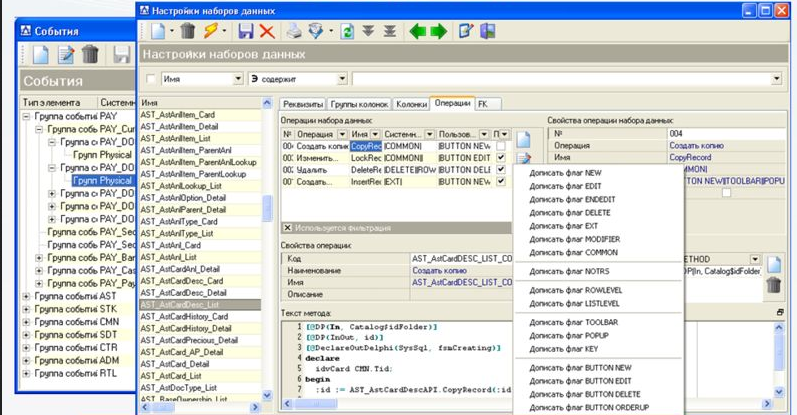Refresh data with the green arrows document icon
The image size is (797, 415).
pos(348,31)
